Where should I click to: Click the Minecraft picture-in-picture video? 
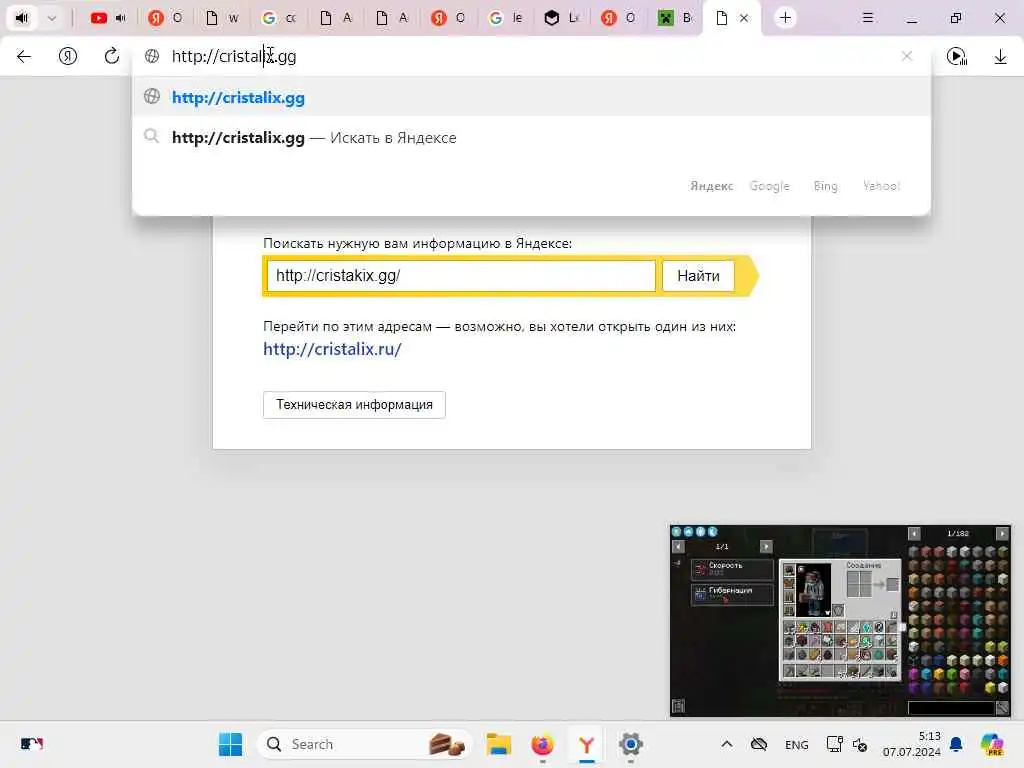point(840,620)
